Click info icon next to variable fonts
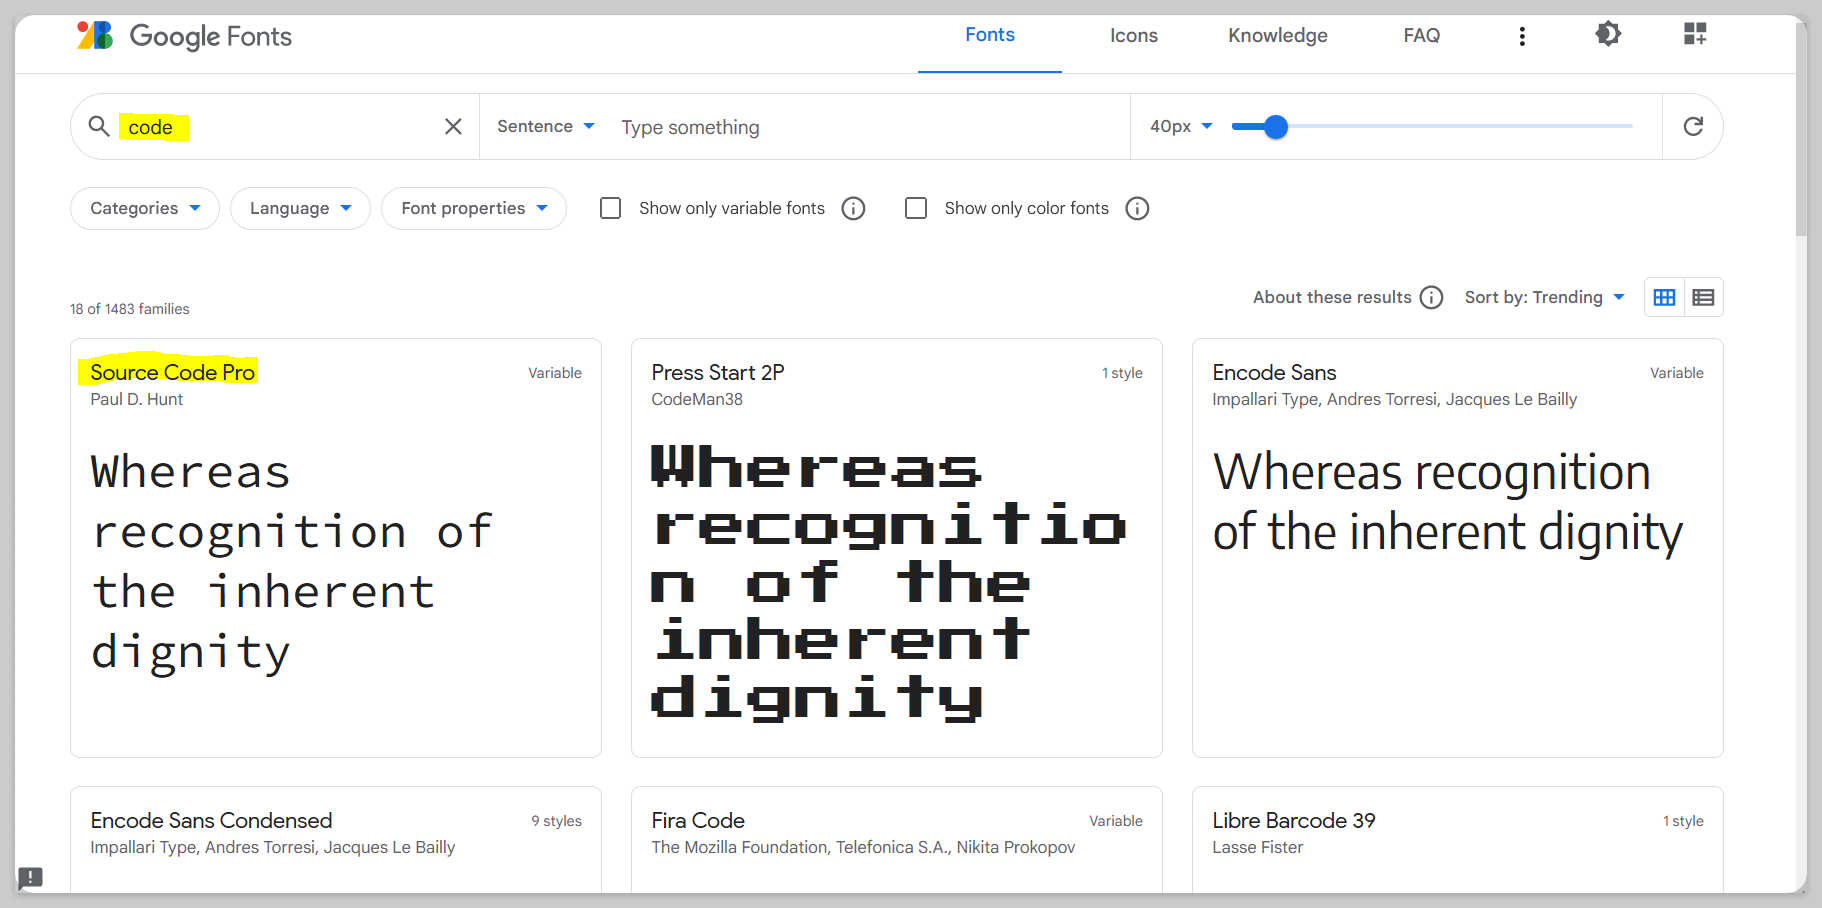Screen dimensions: 1822x908 (x=853, y=208)
